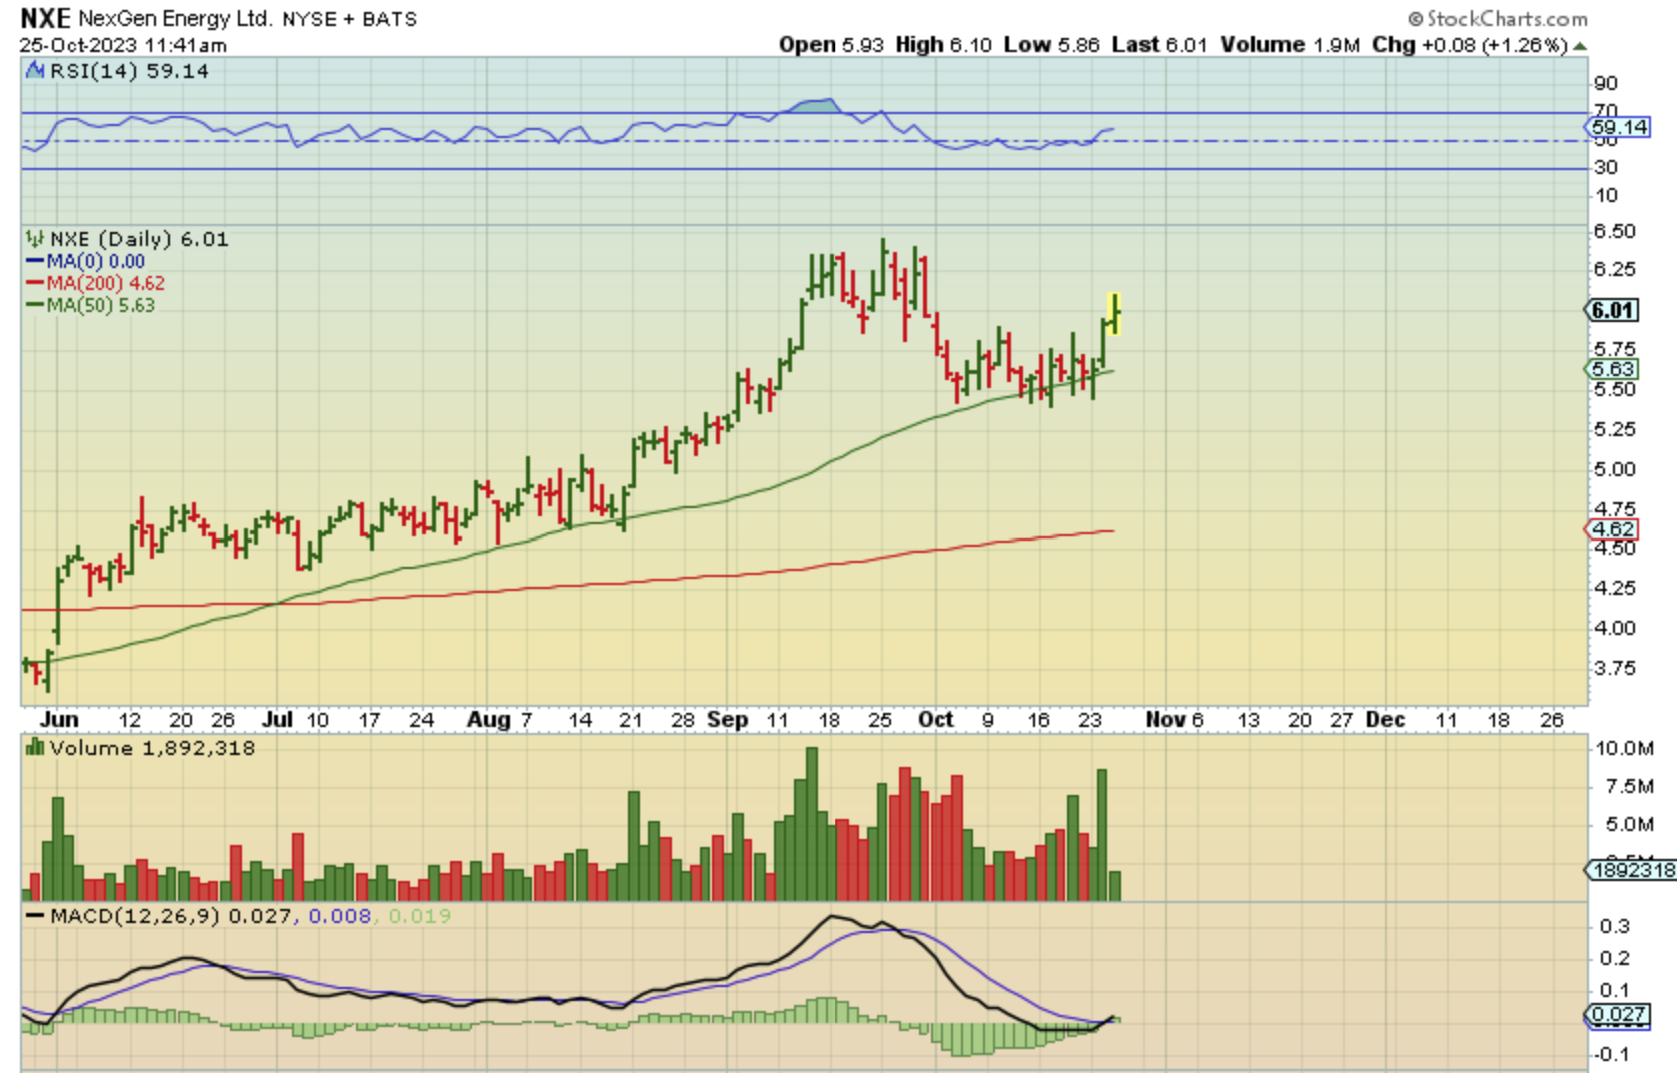Click the 10.0M volume axis label
Viewport: 1677px width, 1074px height.
pos(1624,748)
